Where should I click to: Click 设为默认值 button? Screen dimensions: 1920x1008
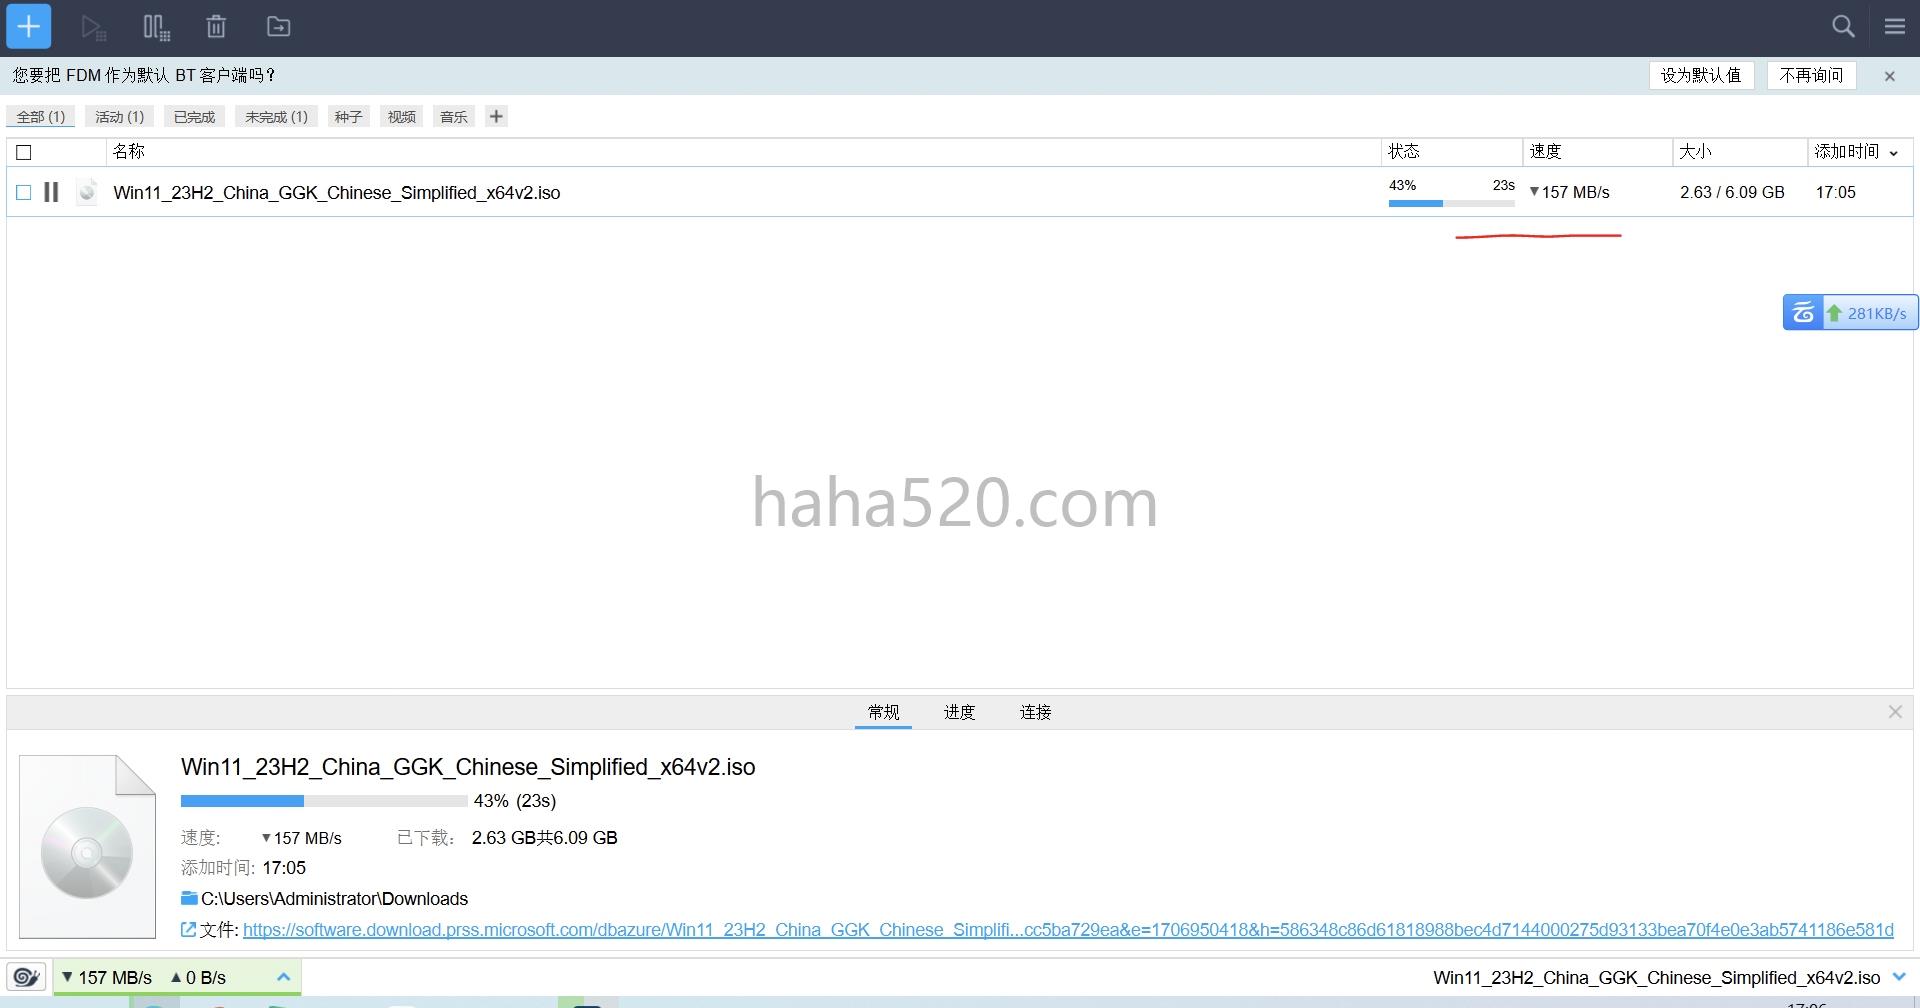point(1701,75)
